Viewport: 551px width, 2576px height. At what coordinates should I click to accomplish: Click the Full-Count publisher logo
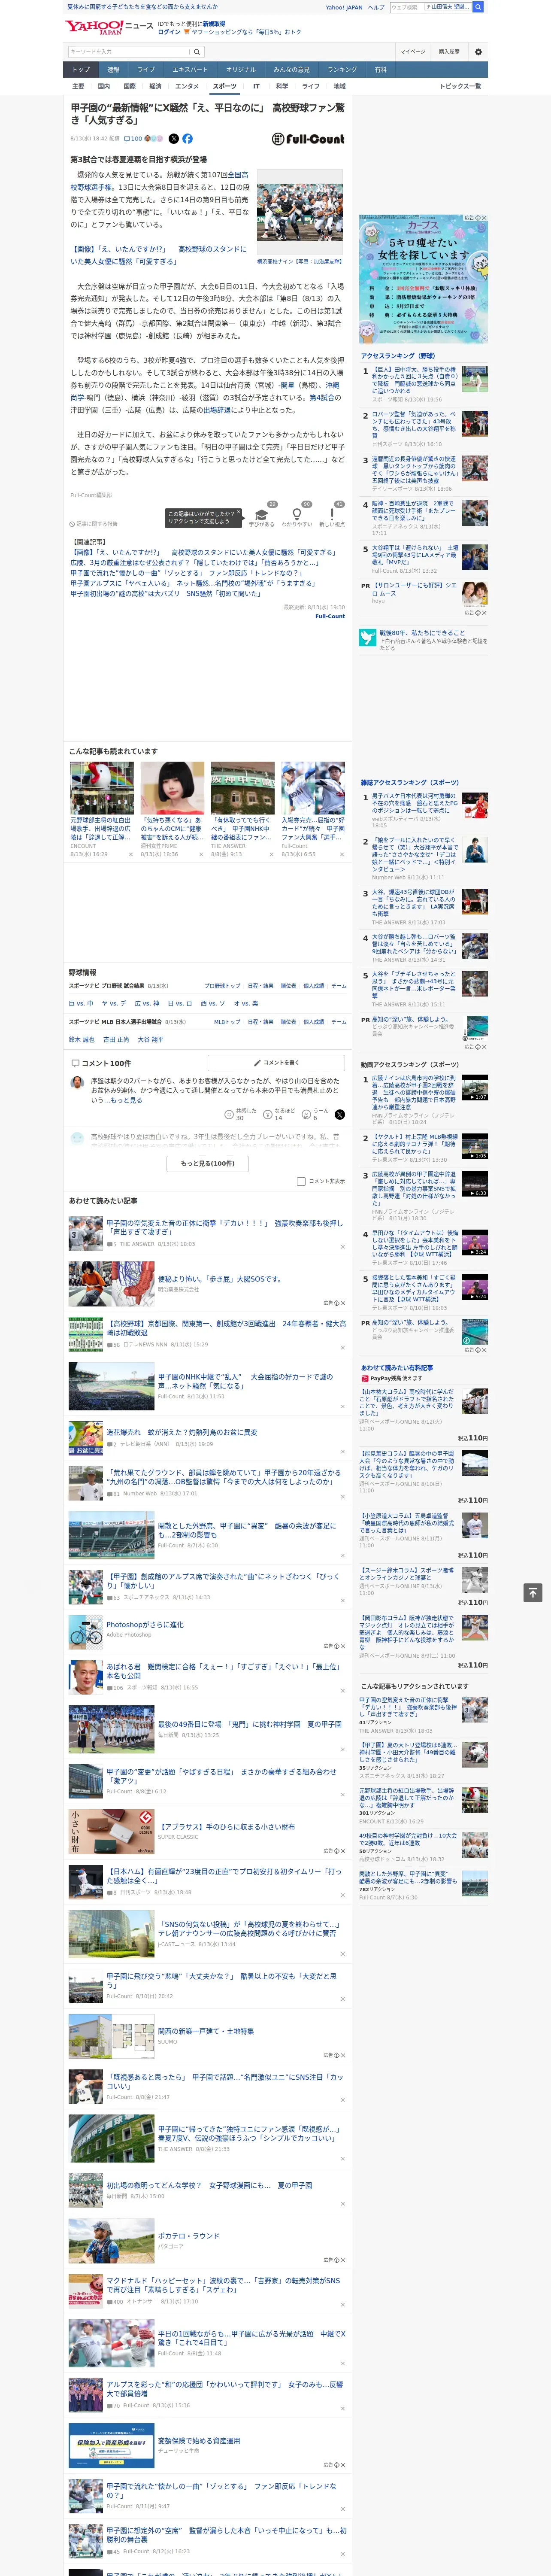(x=308, y=139)
